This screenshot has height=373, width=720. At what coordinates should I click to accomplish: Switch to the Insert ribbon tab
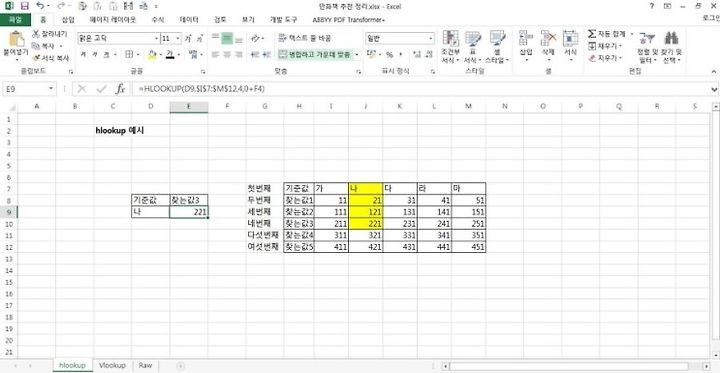click(x=68, y=20)
